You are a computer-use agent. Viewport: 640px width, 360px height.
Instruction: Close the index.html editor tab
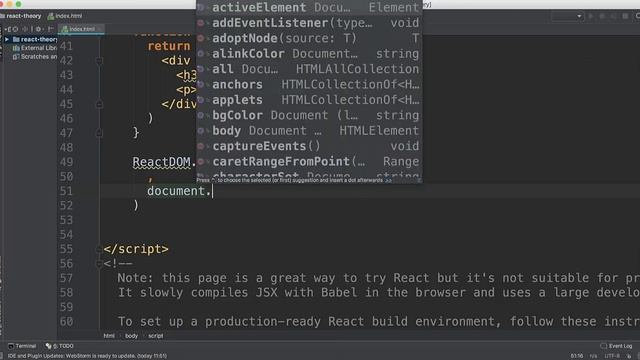pos(100,29)
